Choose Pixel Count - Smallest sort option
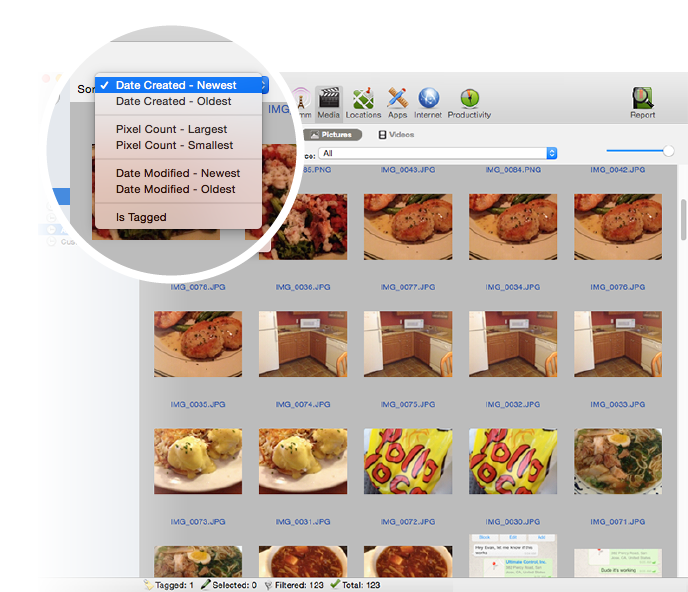The image size is (688, 592). [178, 145]
